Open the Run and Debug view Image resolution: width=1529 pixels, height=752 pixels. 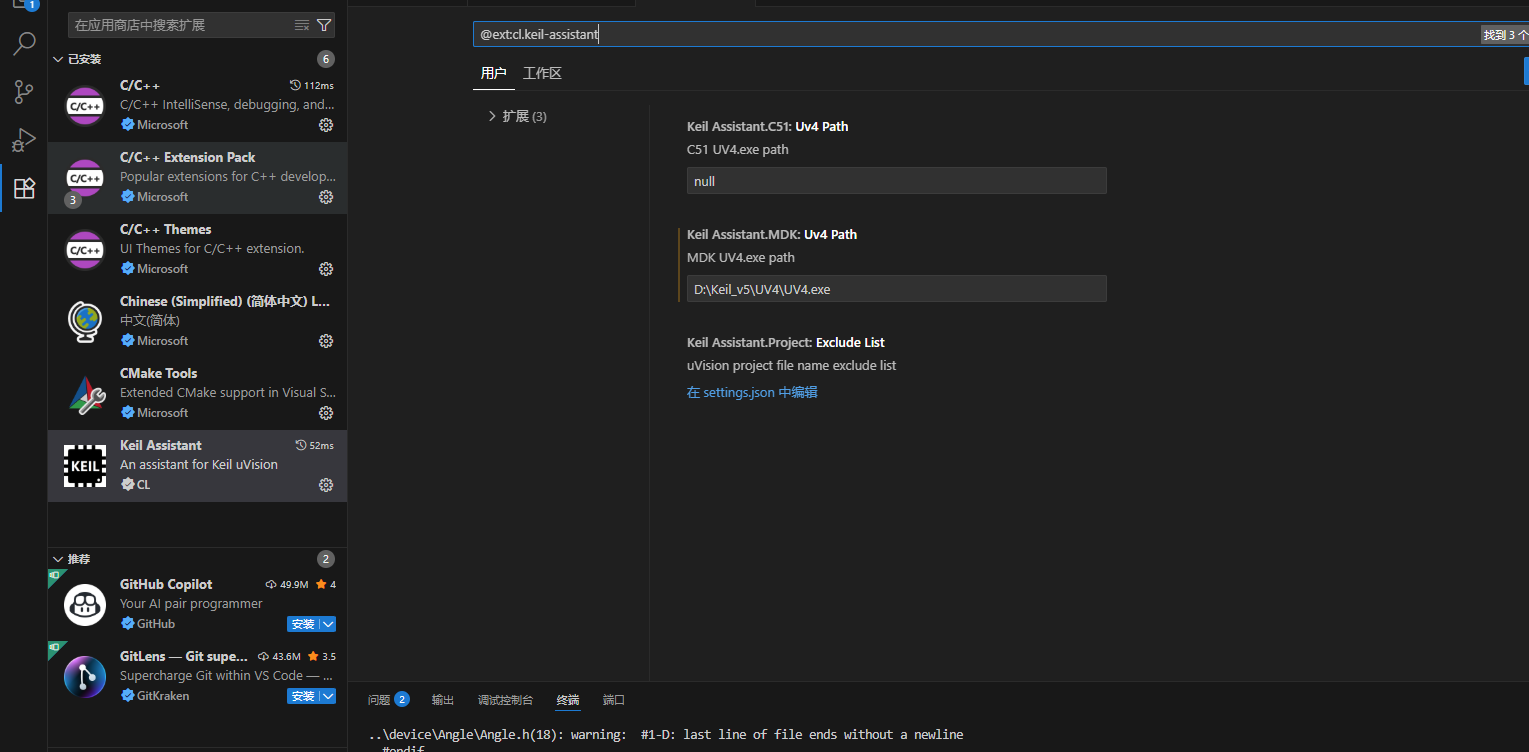24,139
